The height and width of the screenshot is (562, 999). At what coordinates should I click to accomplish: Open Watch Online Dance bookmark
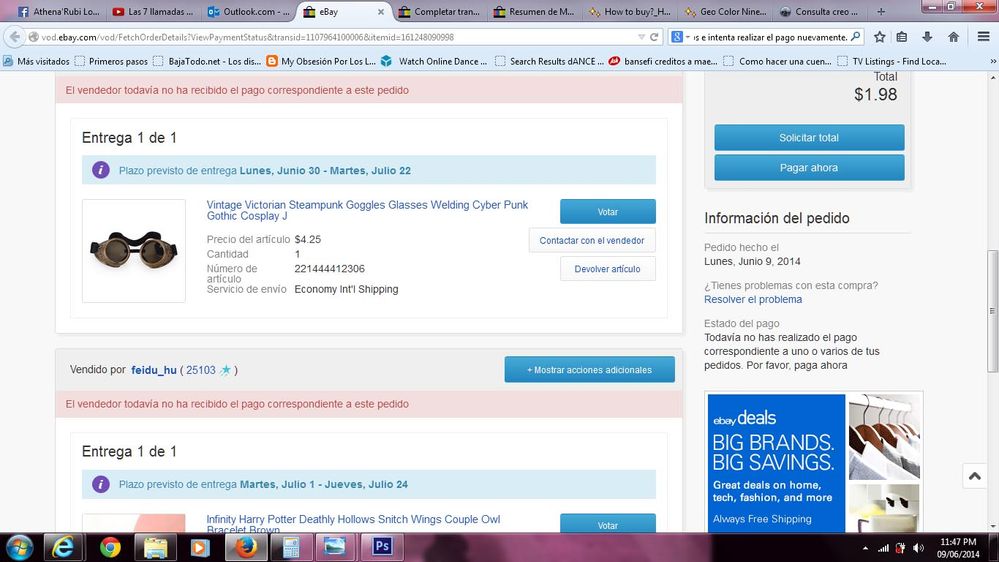[x=435, y=61]
